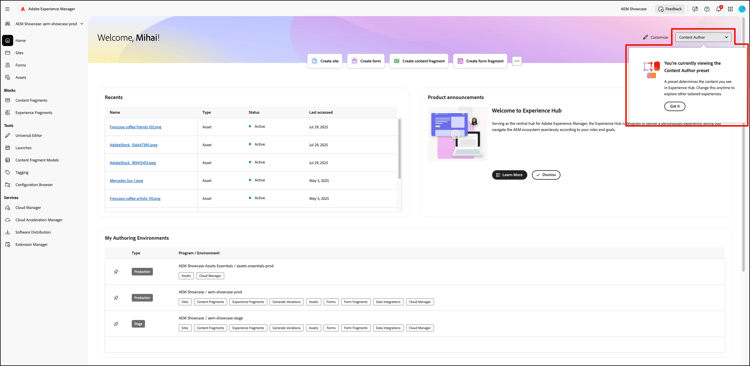Viewport: 750px width, 366px height.
Task: Click the AEM Showcase organization in the header
Action: tap(634, 9)
